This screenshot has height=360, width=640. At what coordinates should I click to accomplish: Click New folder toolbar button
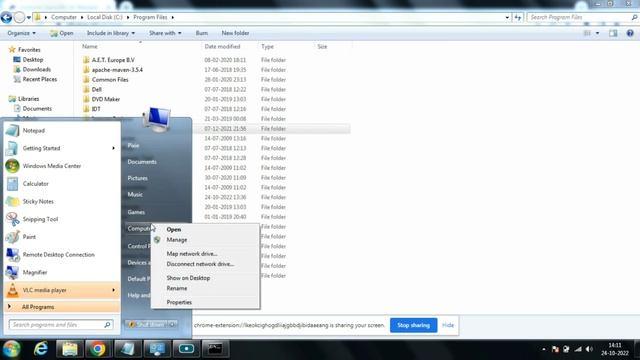pyautogui.click(x=235, y=33)
